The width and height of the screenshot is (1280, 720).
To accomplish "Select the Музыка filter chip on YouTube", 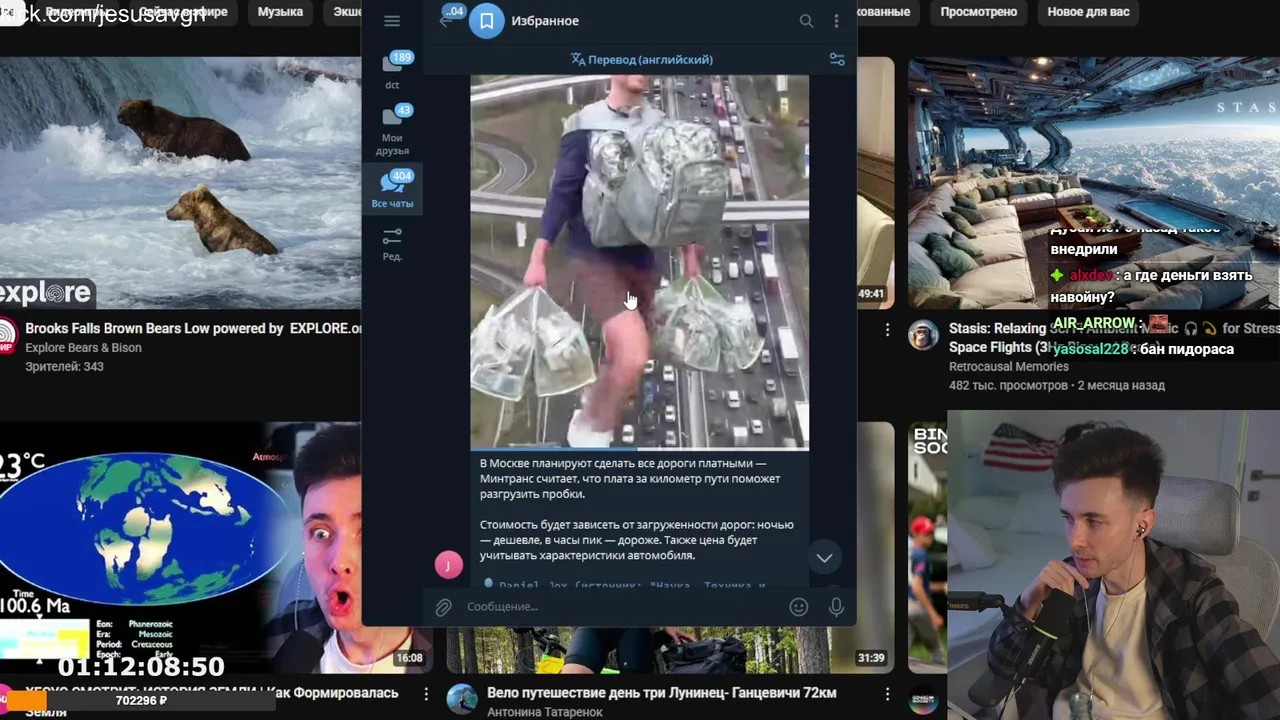I will click(280, 12).
